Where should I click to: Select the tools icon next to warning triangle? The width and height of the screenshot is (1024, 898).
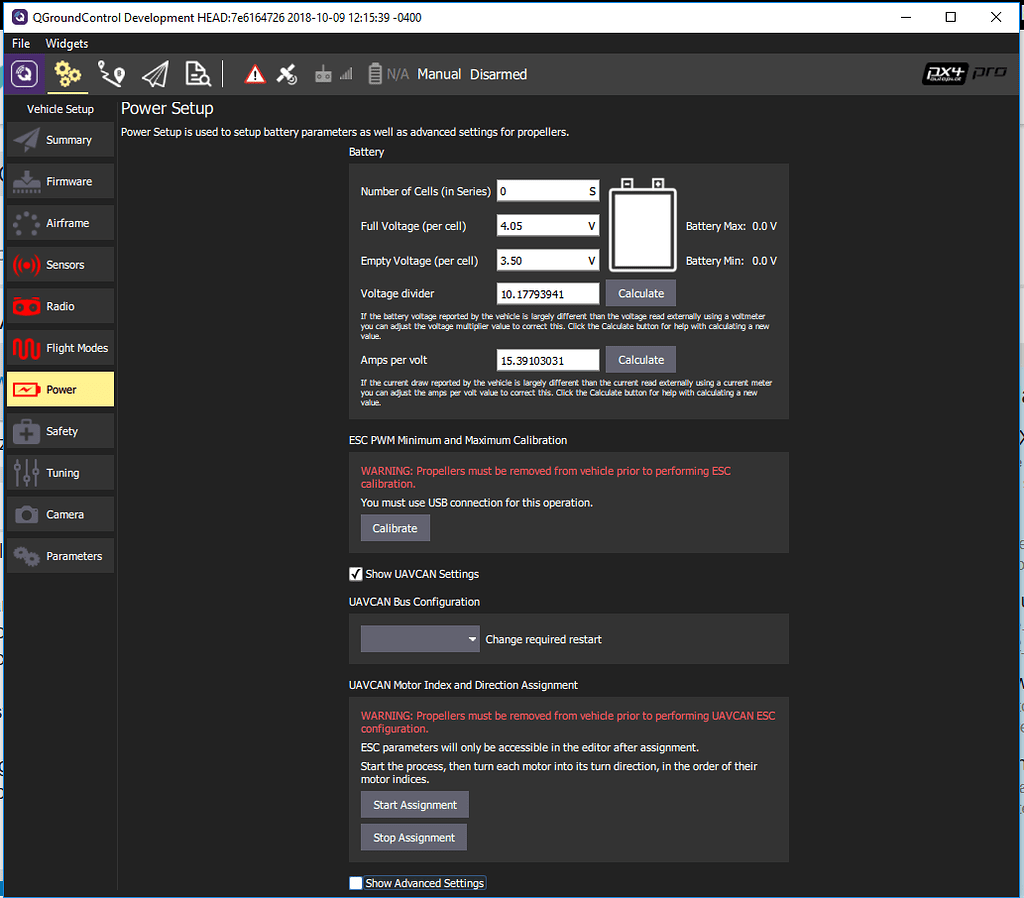[x=287, y=74]
